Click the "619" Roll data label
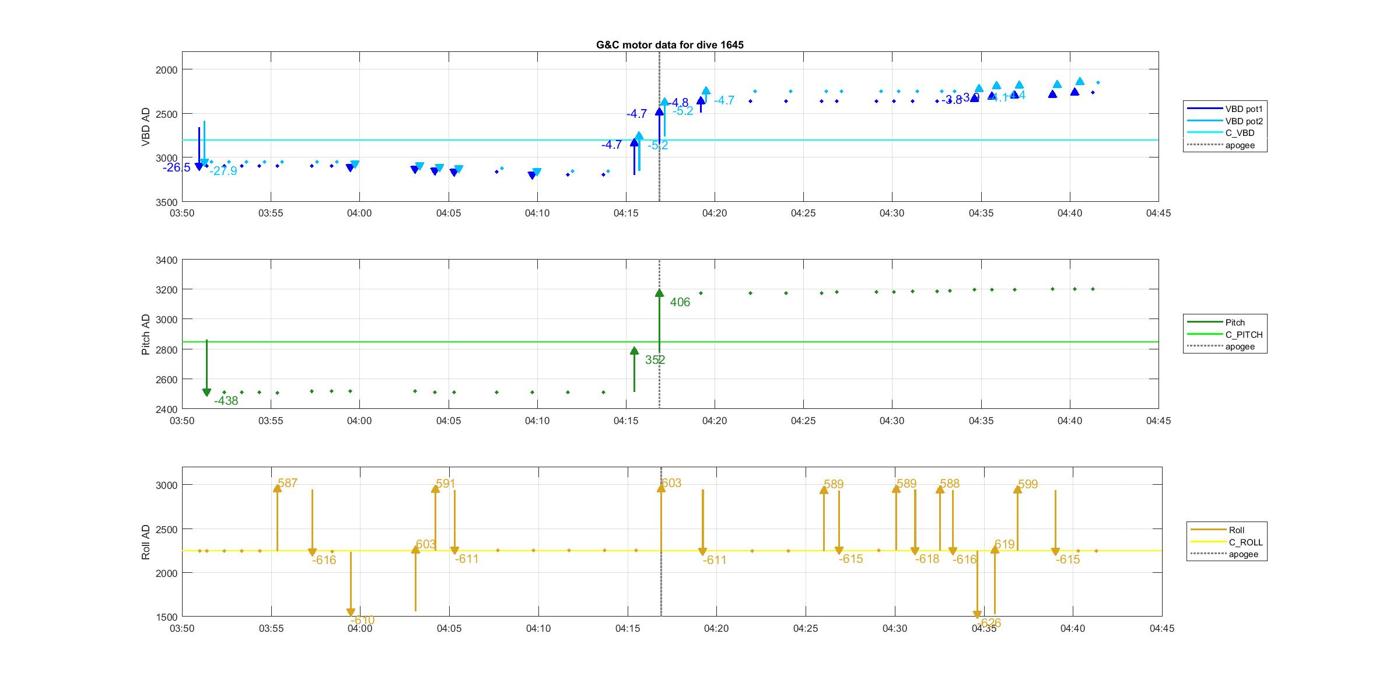This screenshot has height=693, width=1400. pos(1005,545)
